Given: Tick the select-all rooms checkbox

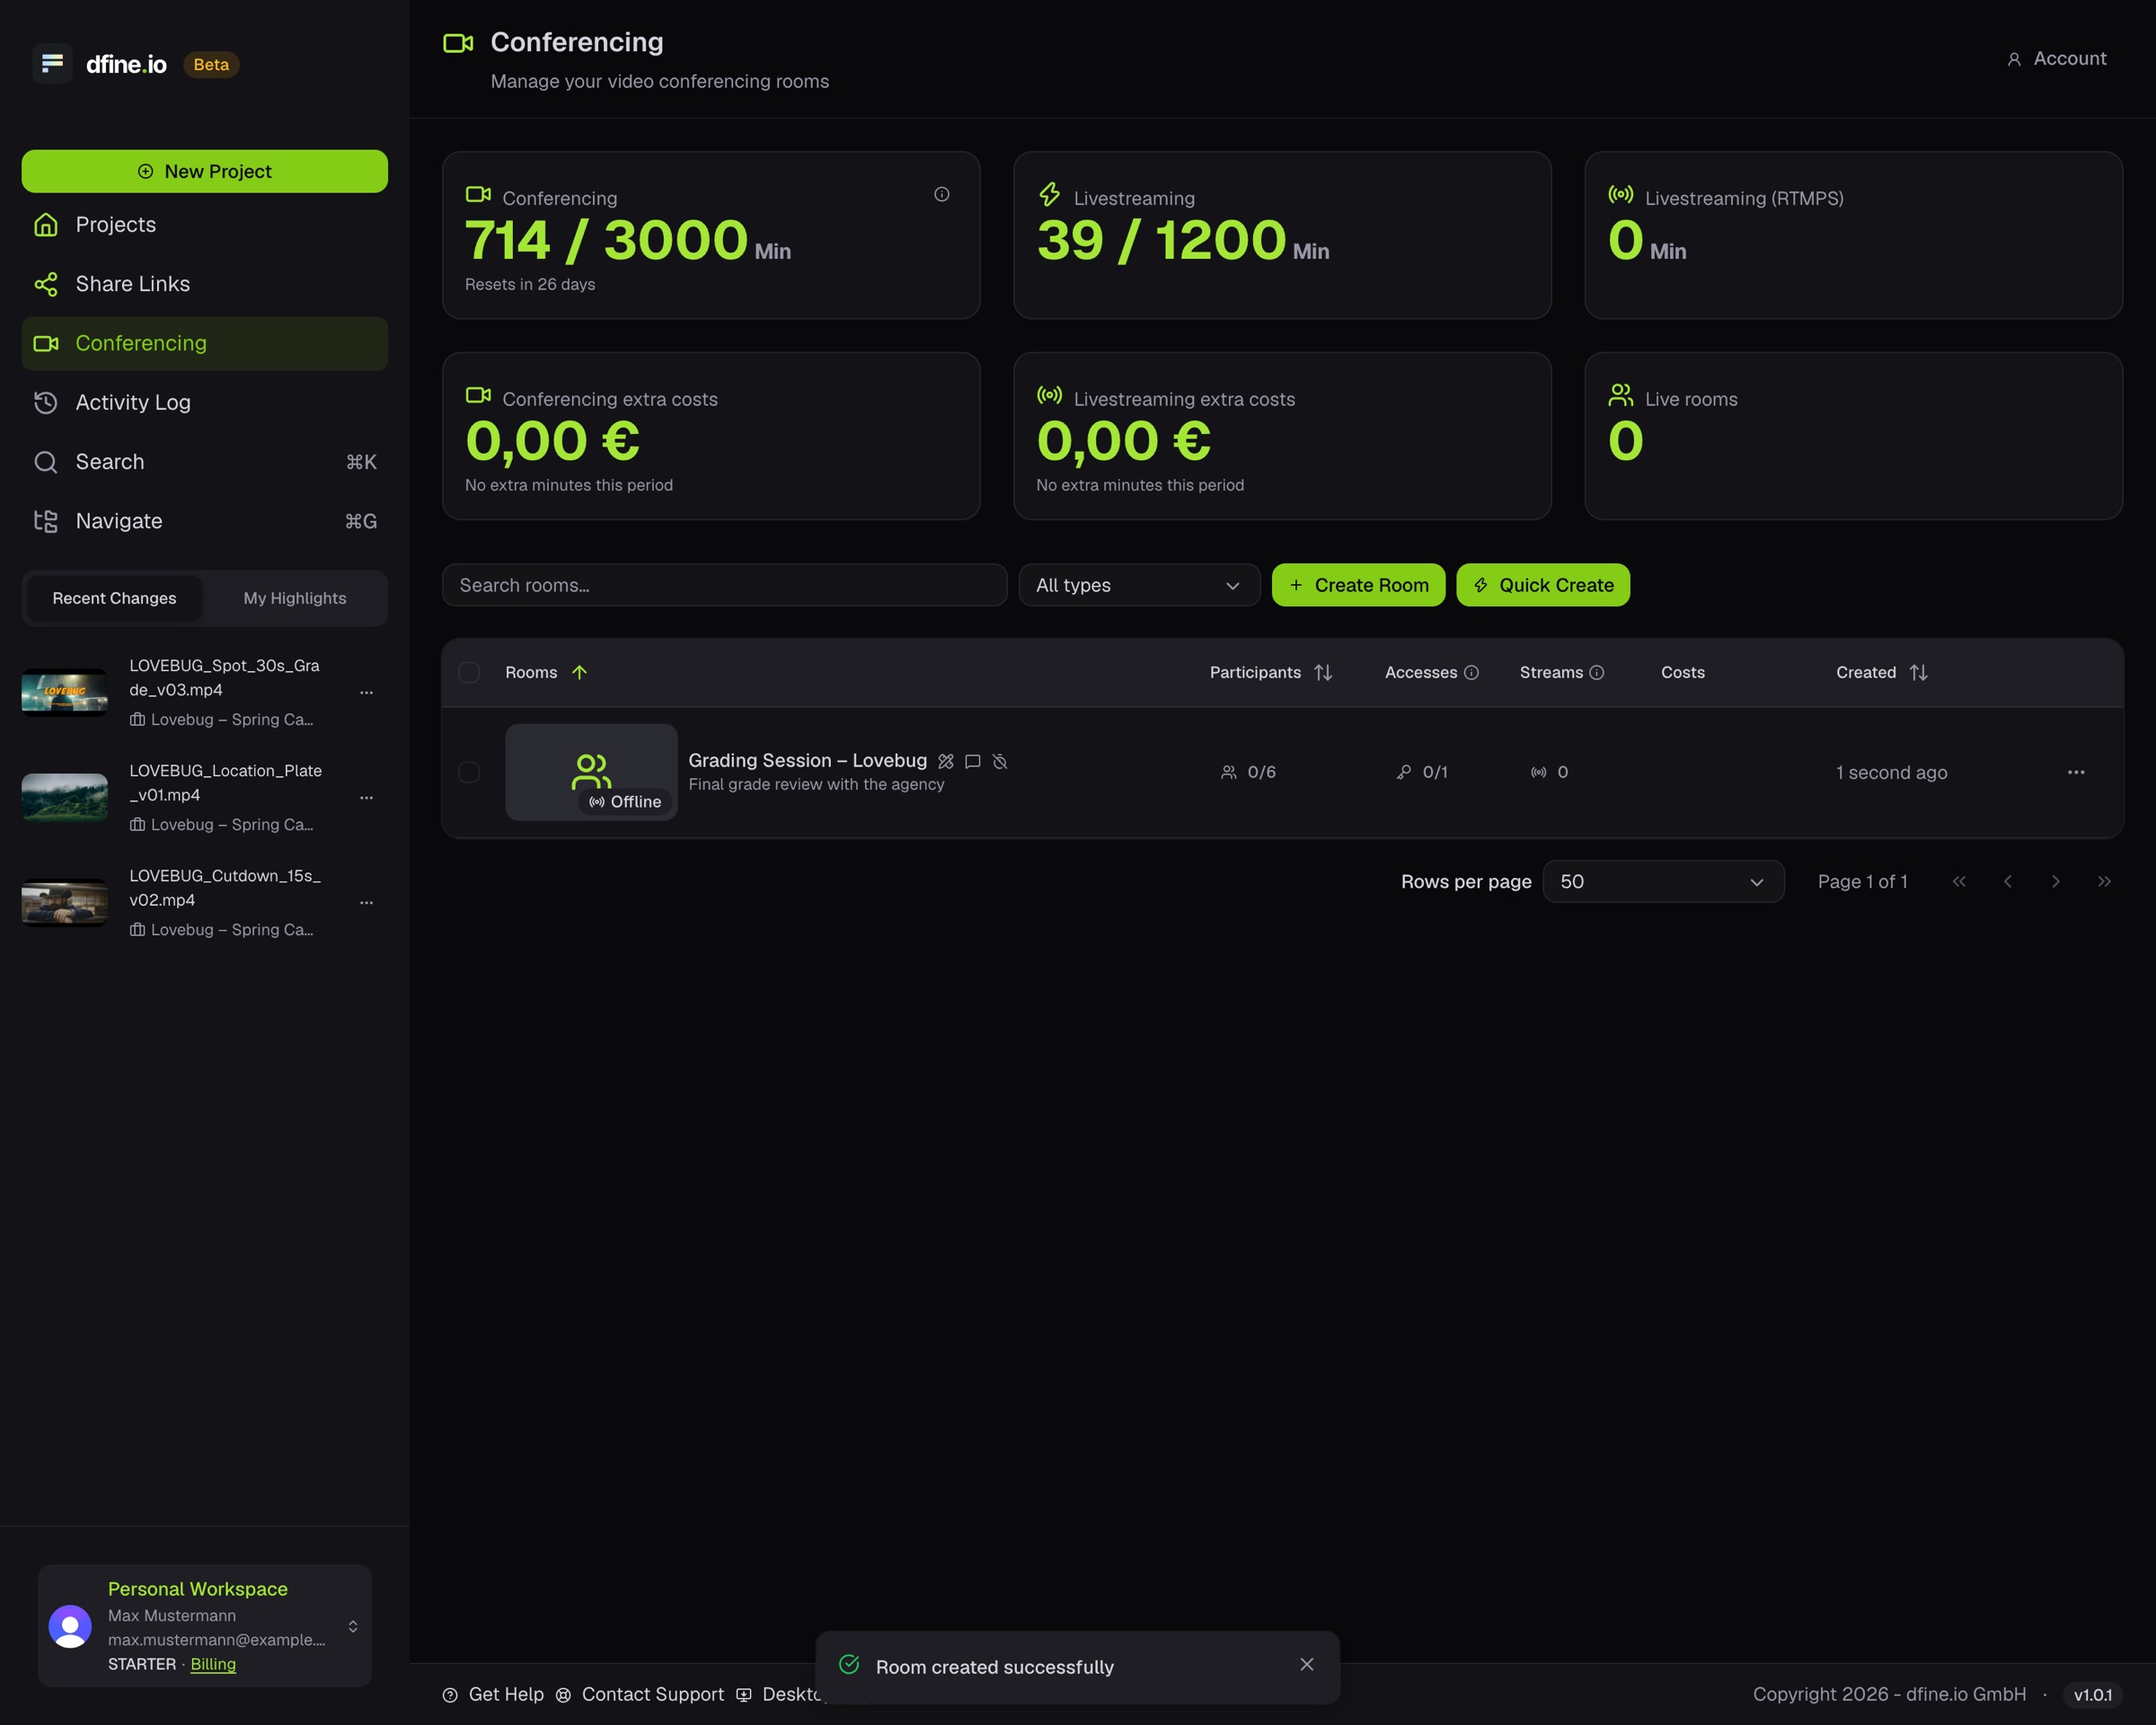Looking at the screenshot, I should click(x=469, y=673).
